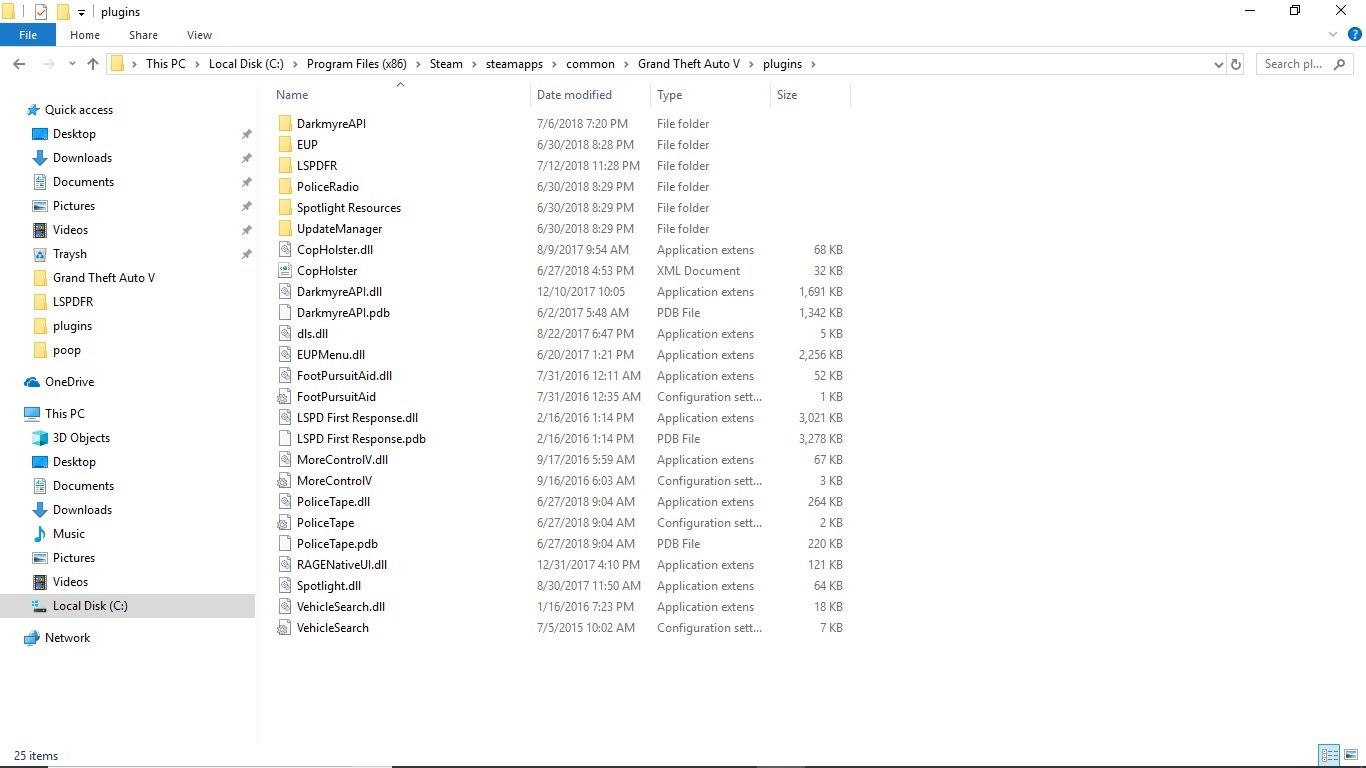Viewport: 1366px width, 768px height.
Task: Unpin Traysh from Quick access
Action: point(246,254)
